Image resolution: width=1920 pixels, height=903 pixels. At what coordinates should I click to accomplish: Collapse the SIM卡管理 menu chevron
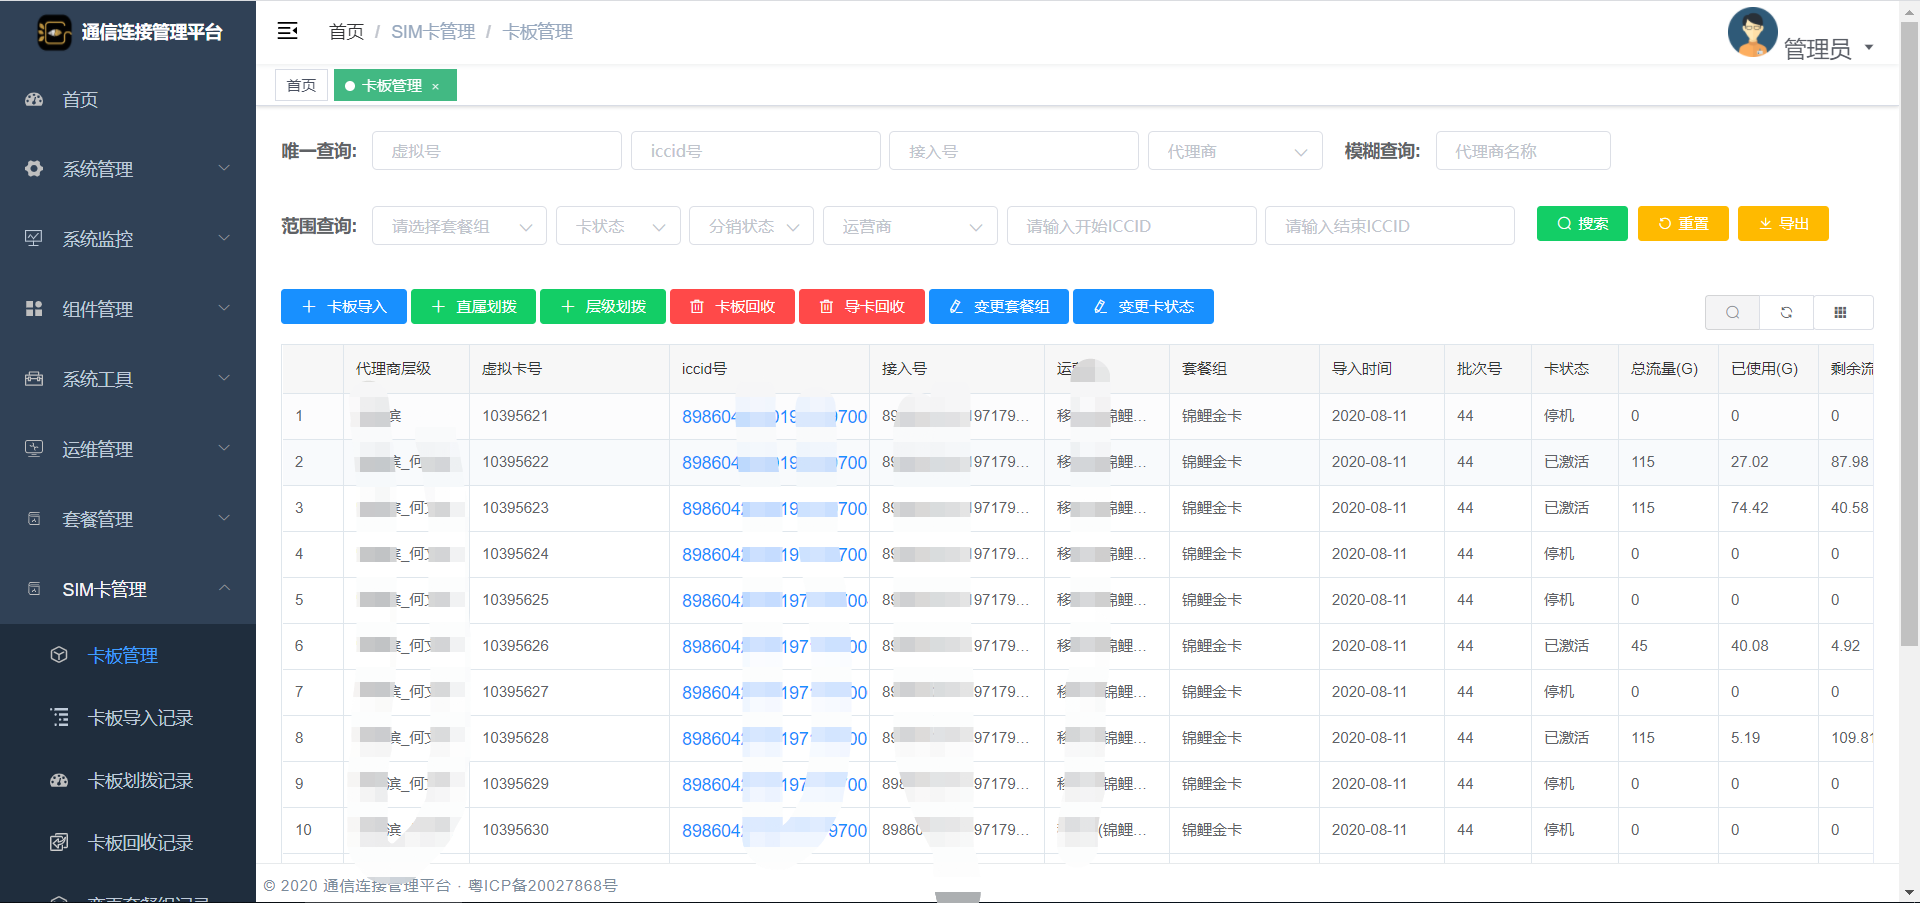224,588
